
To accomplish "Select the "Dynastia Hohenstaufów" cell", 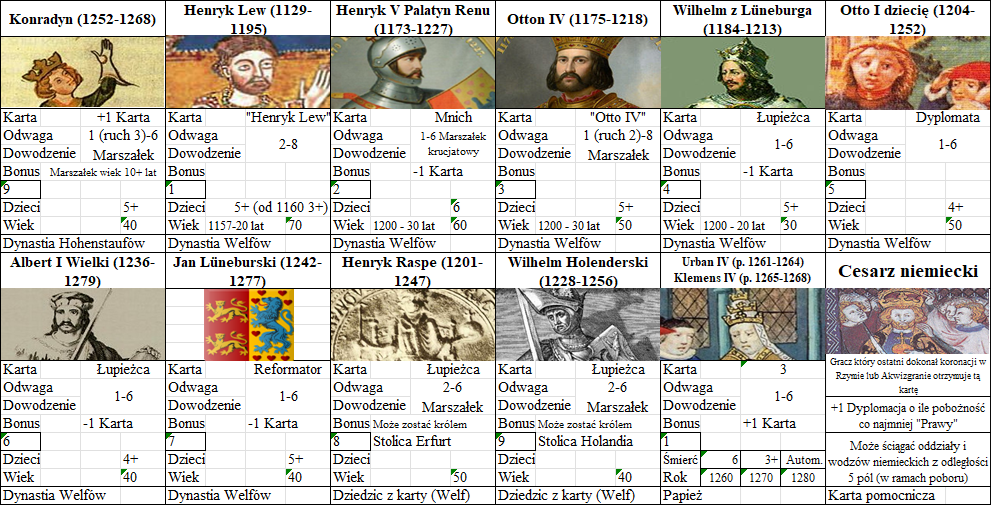I will click(83, 243).
